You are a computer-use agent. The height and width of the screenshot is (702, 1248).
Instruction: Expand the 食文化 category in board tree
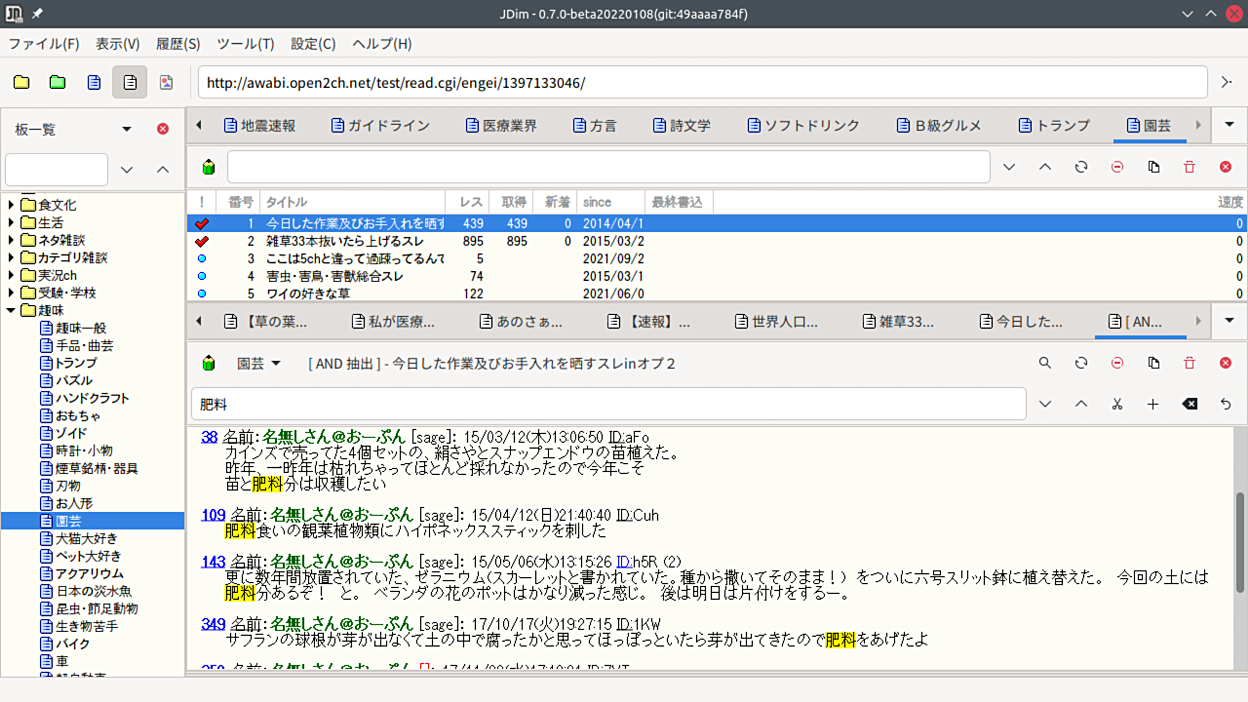coord(12,205)
